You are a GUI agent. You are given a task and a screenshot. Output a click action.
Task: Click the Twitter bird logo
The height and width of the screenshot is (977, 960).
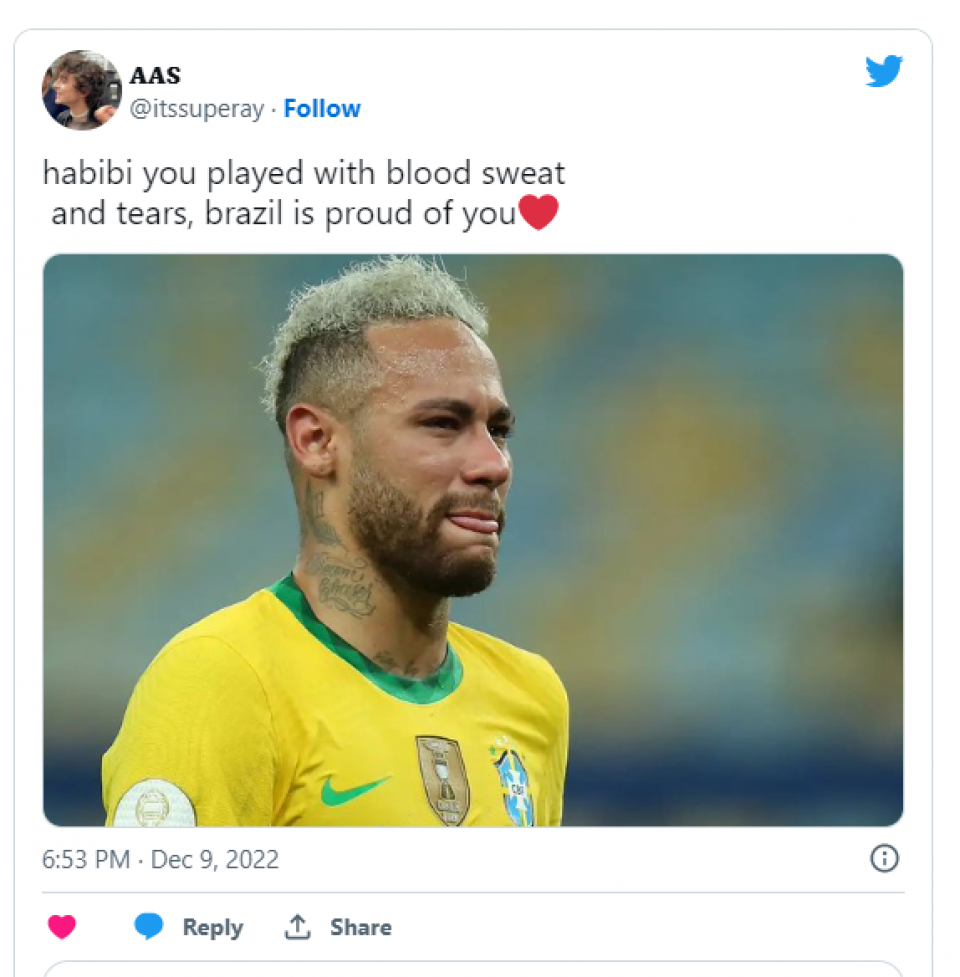884,71
